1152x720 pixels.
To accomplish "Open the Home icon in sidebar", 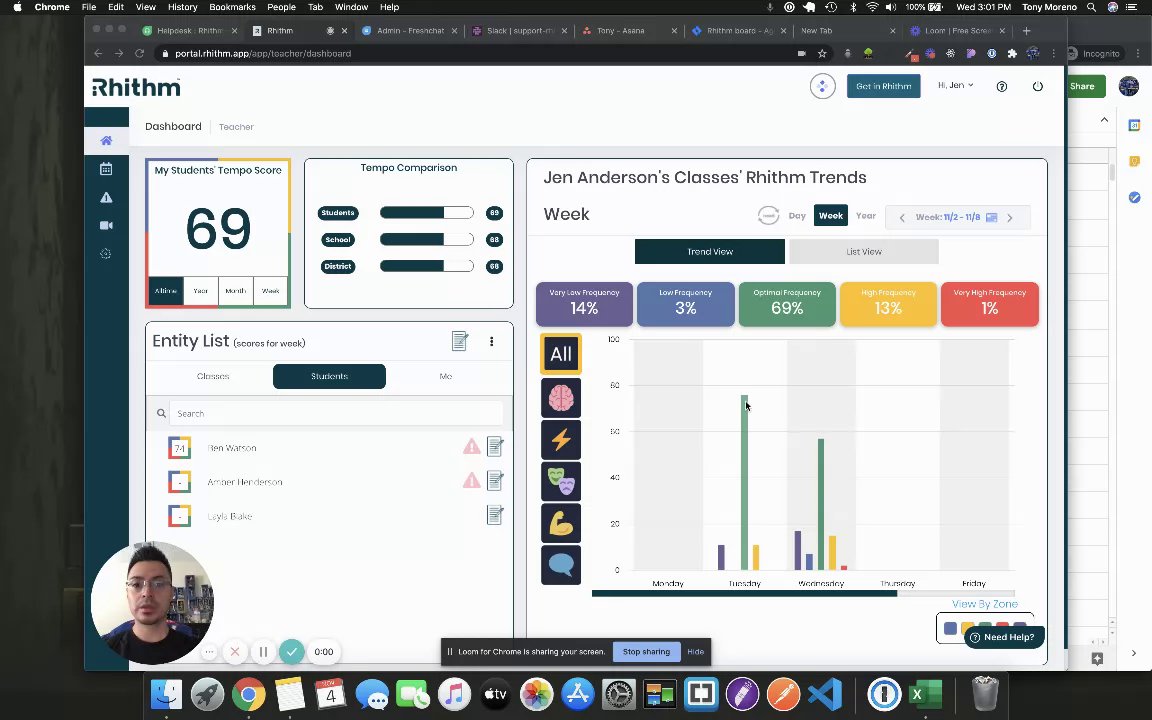I will click(107, 140).
